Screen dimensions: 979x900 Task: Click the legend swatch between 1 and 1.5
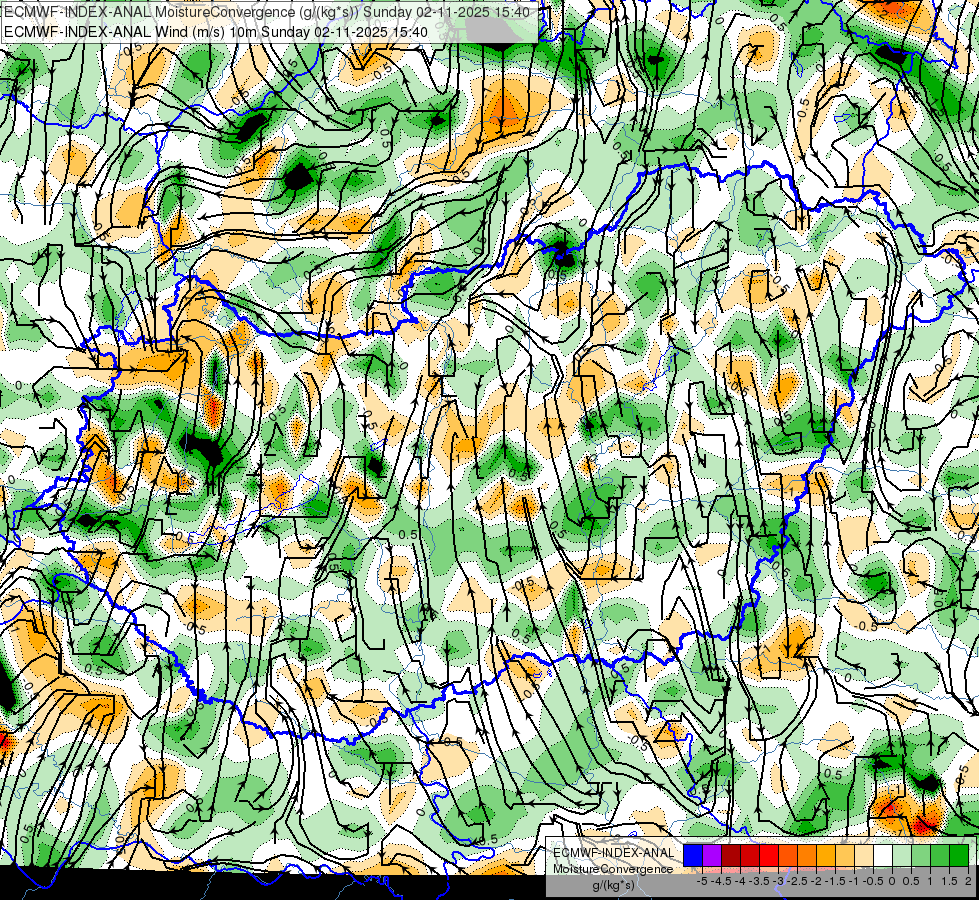[x=940, y=856]
